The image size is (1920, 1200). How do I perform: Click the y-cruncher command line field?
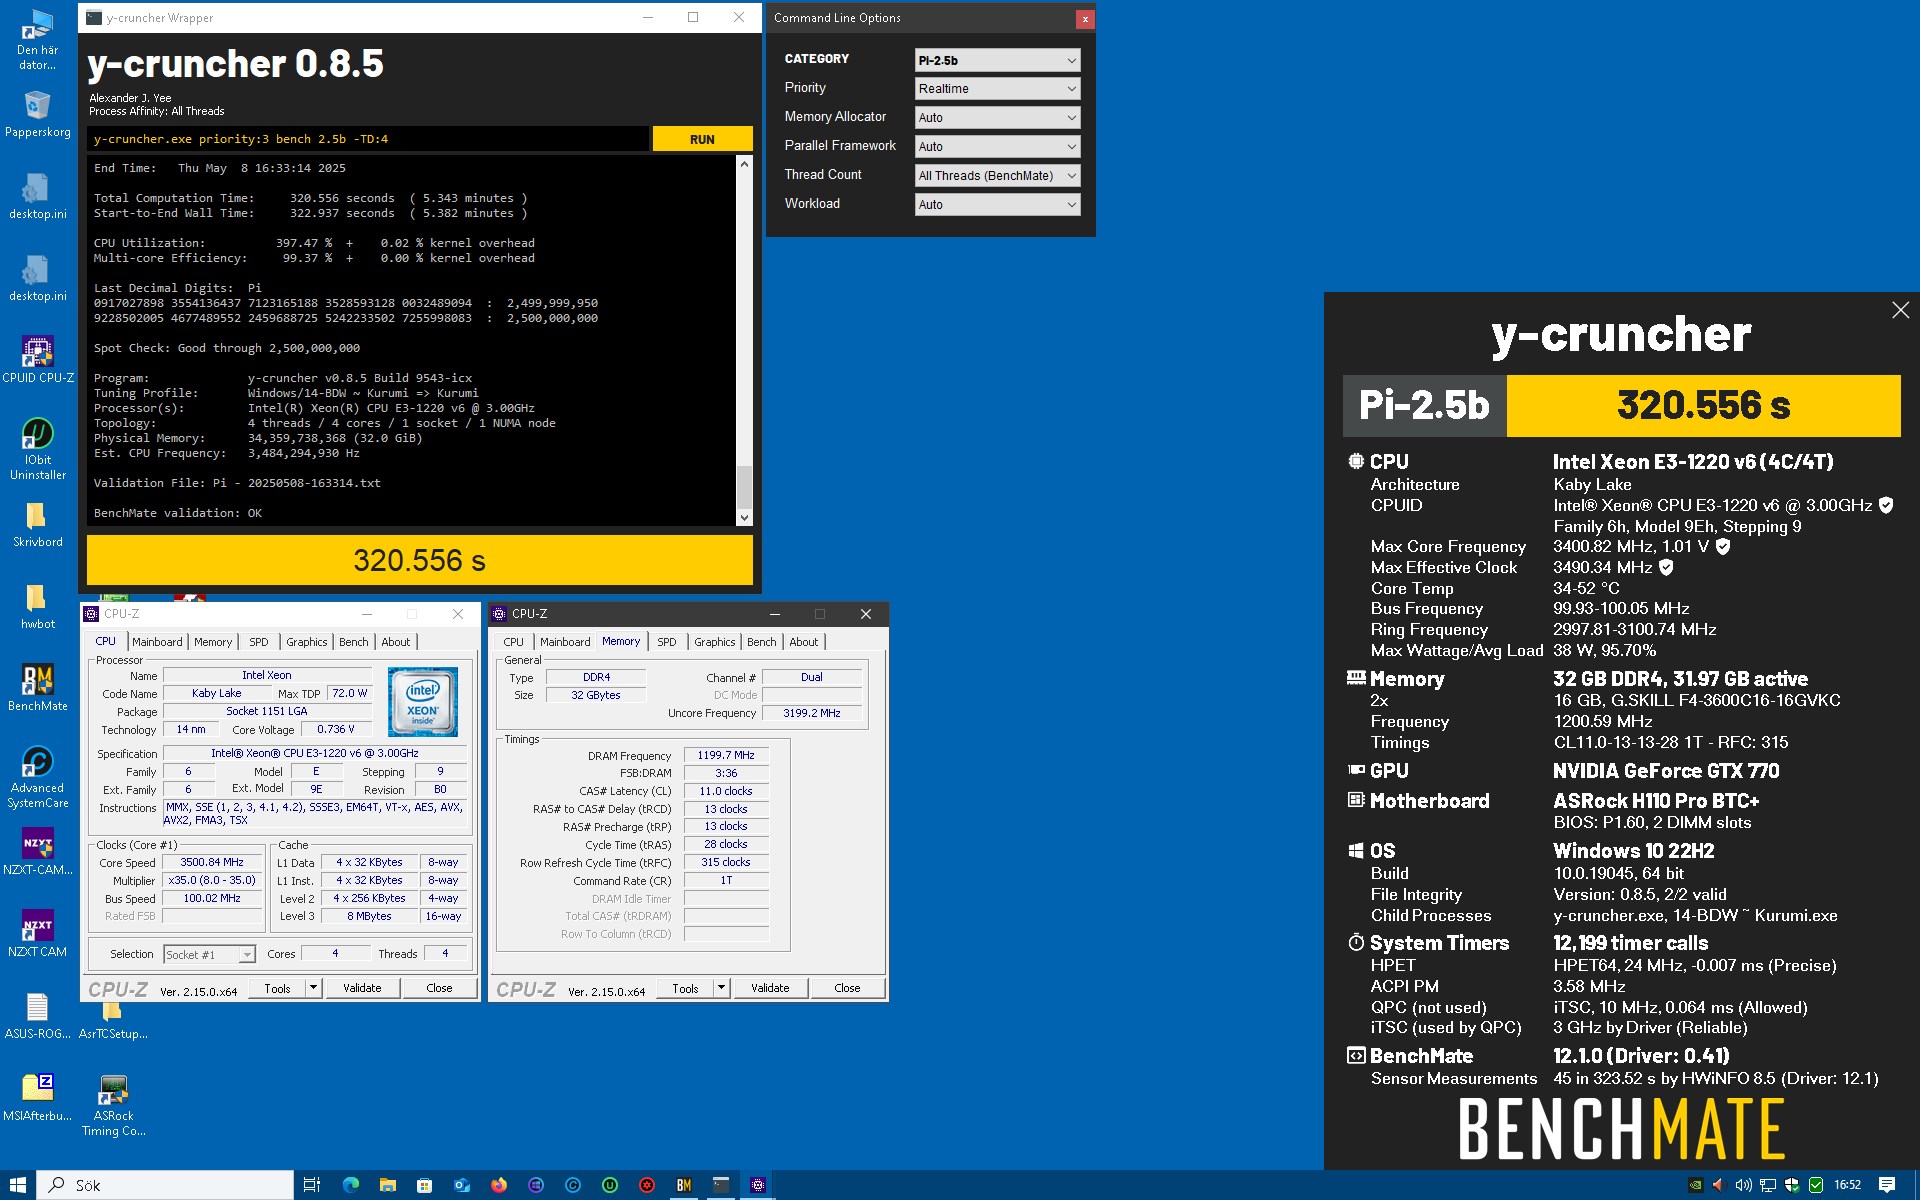coord(368,139)
